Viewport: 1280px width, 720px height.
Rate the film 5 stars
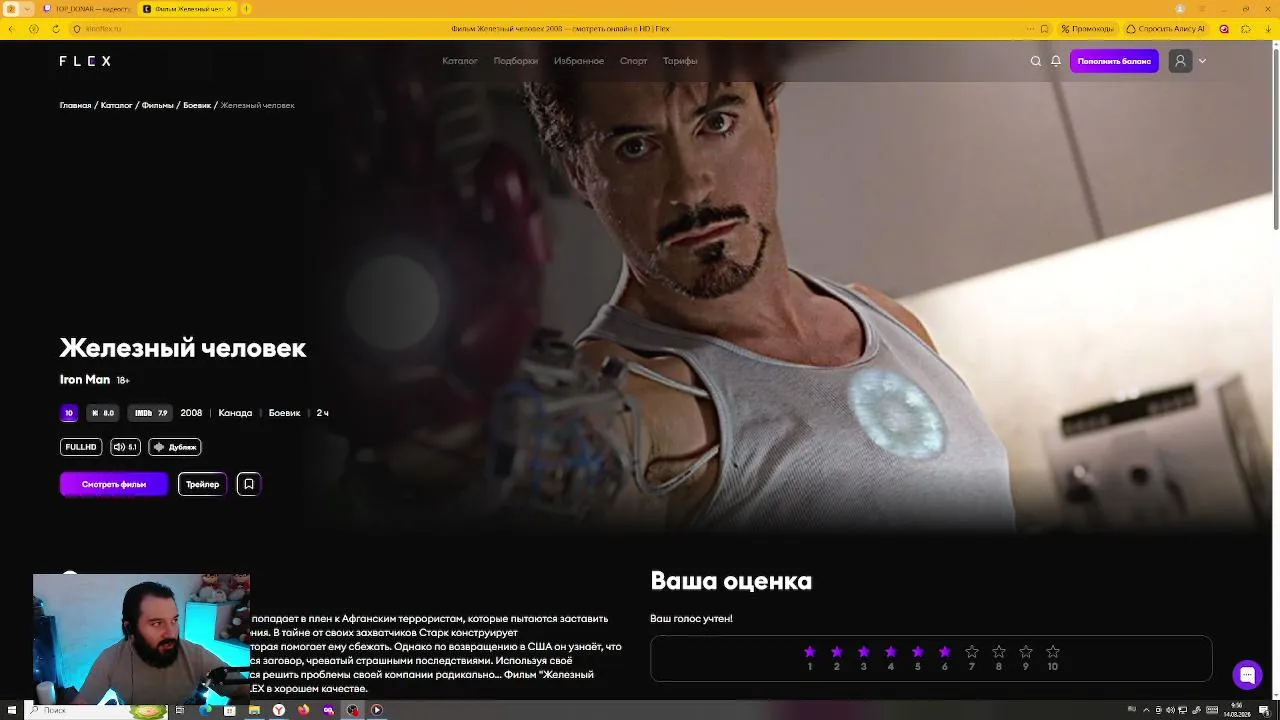pyautogui.click(x=918, y=652)
